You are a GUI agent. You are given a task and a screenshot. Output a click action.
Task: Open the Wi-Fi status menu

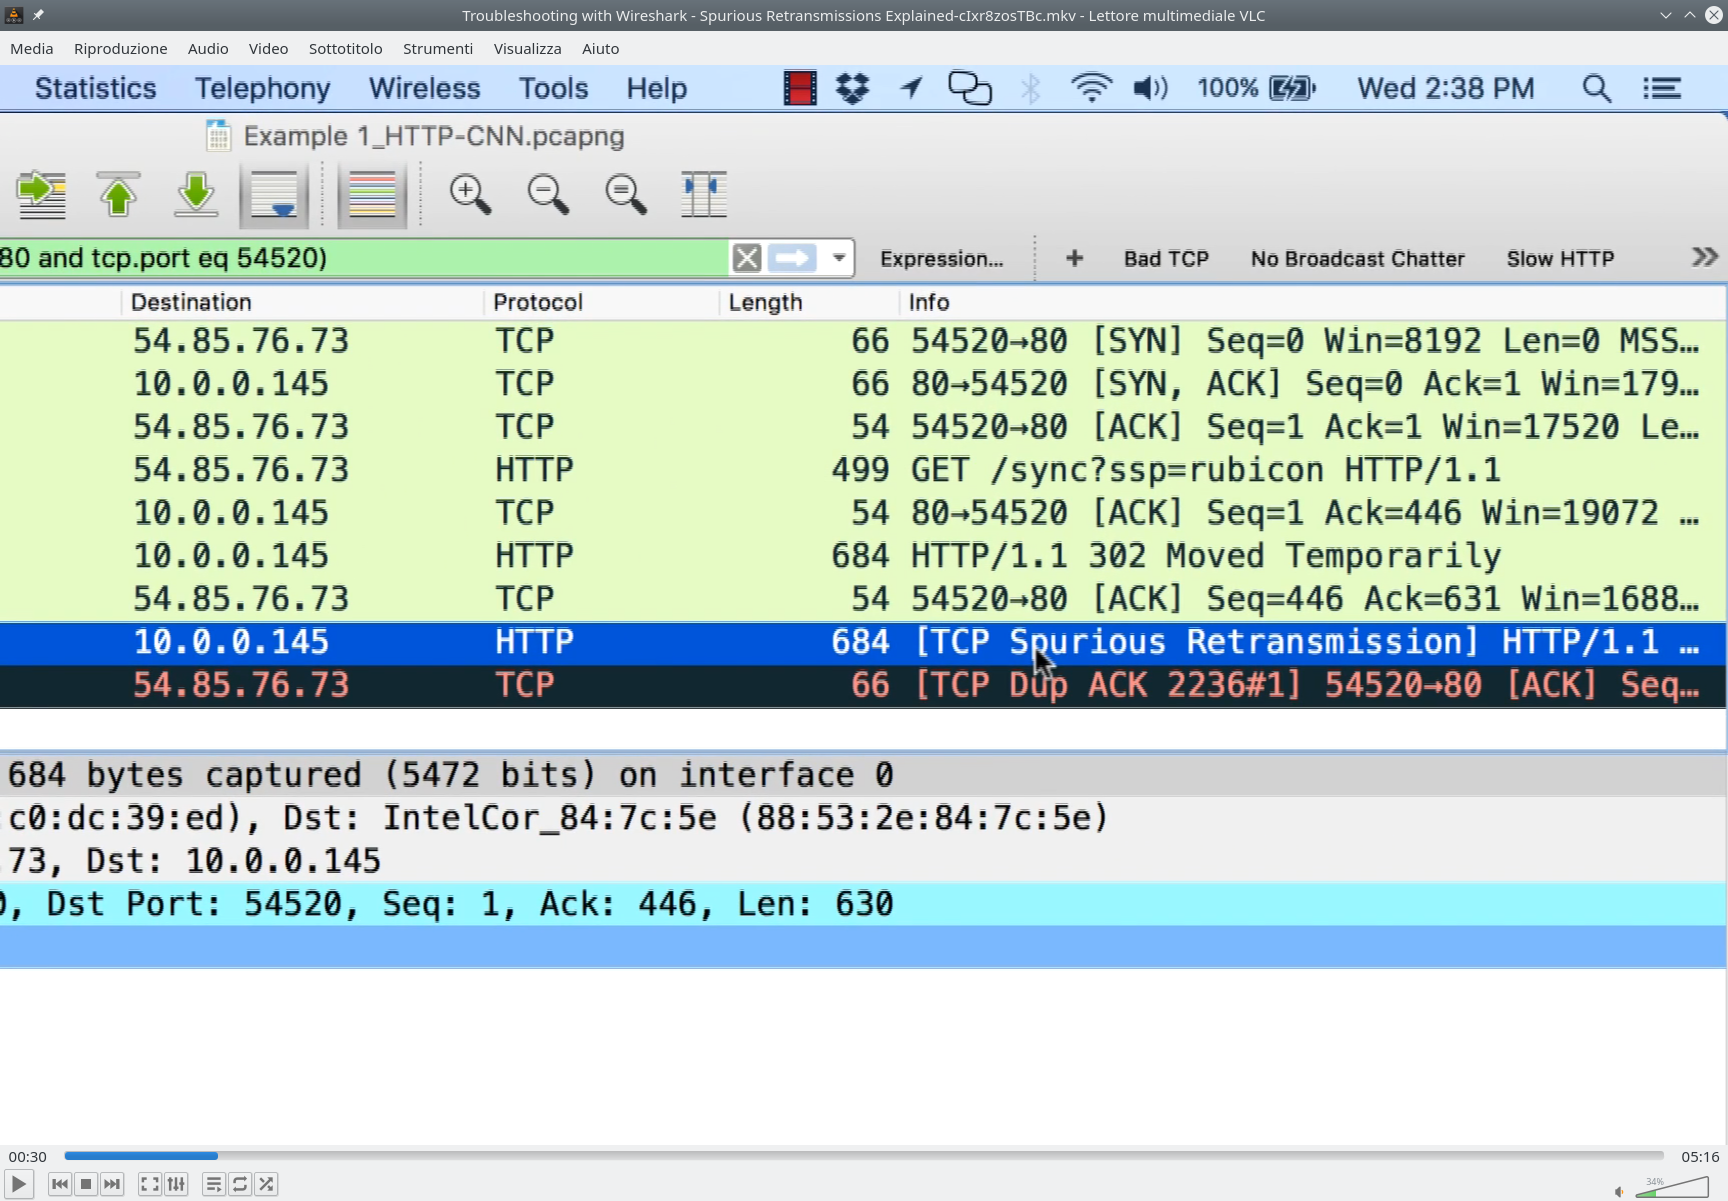pos(1091,88)
